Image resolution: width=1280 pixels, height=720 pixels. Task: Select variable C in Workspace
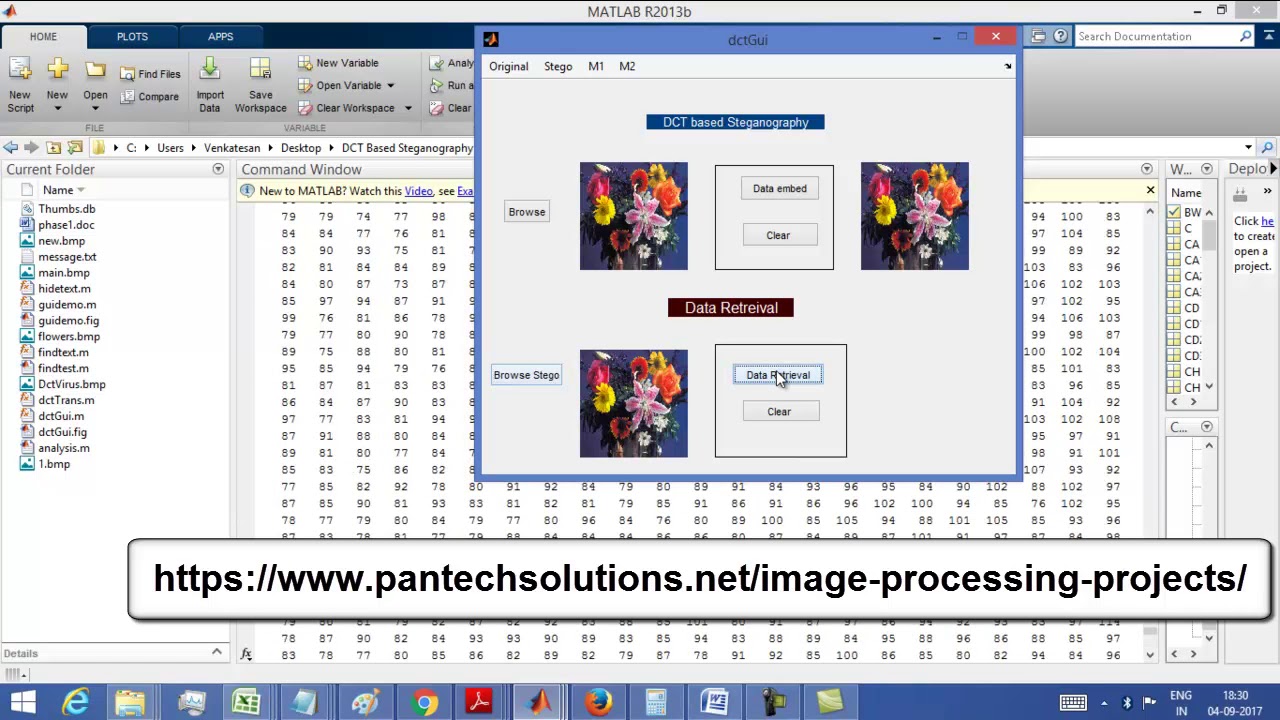click(x=1188, y=228)
